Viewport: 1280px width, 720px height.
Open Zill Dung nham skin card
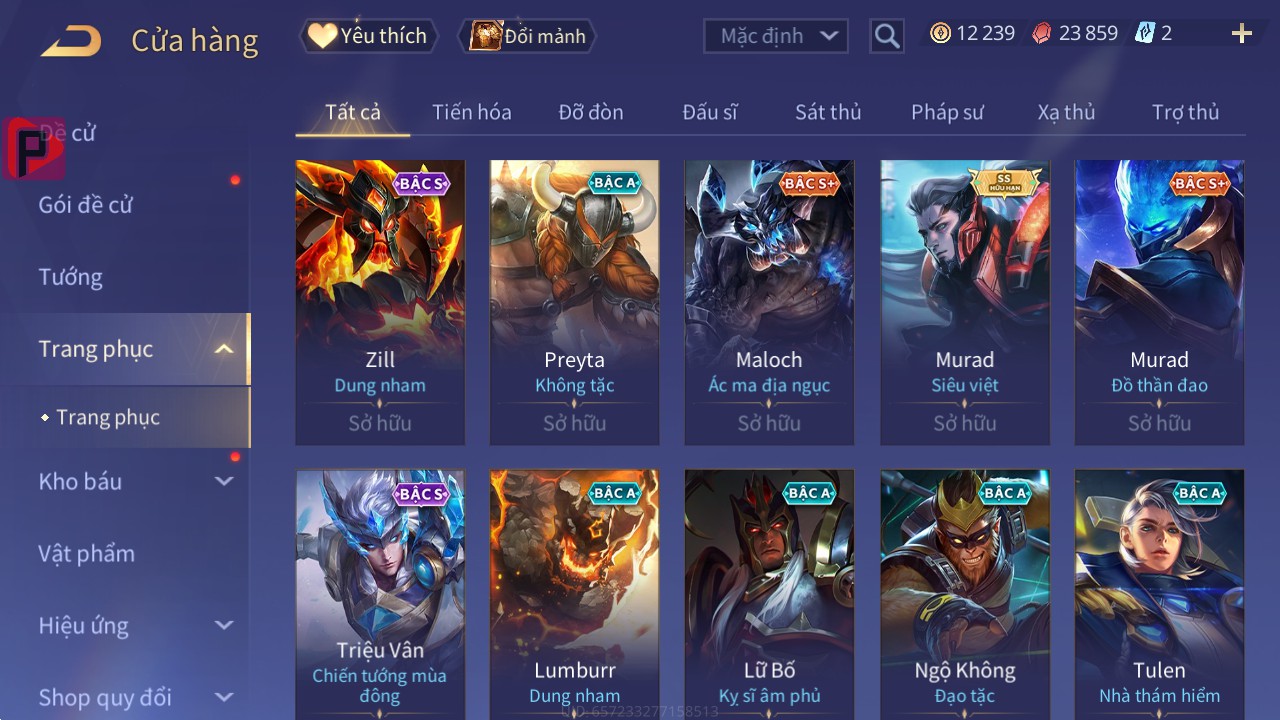(380, 302)
